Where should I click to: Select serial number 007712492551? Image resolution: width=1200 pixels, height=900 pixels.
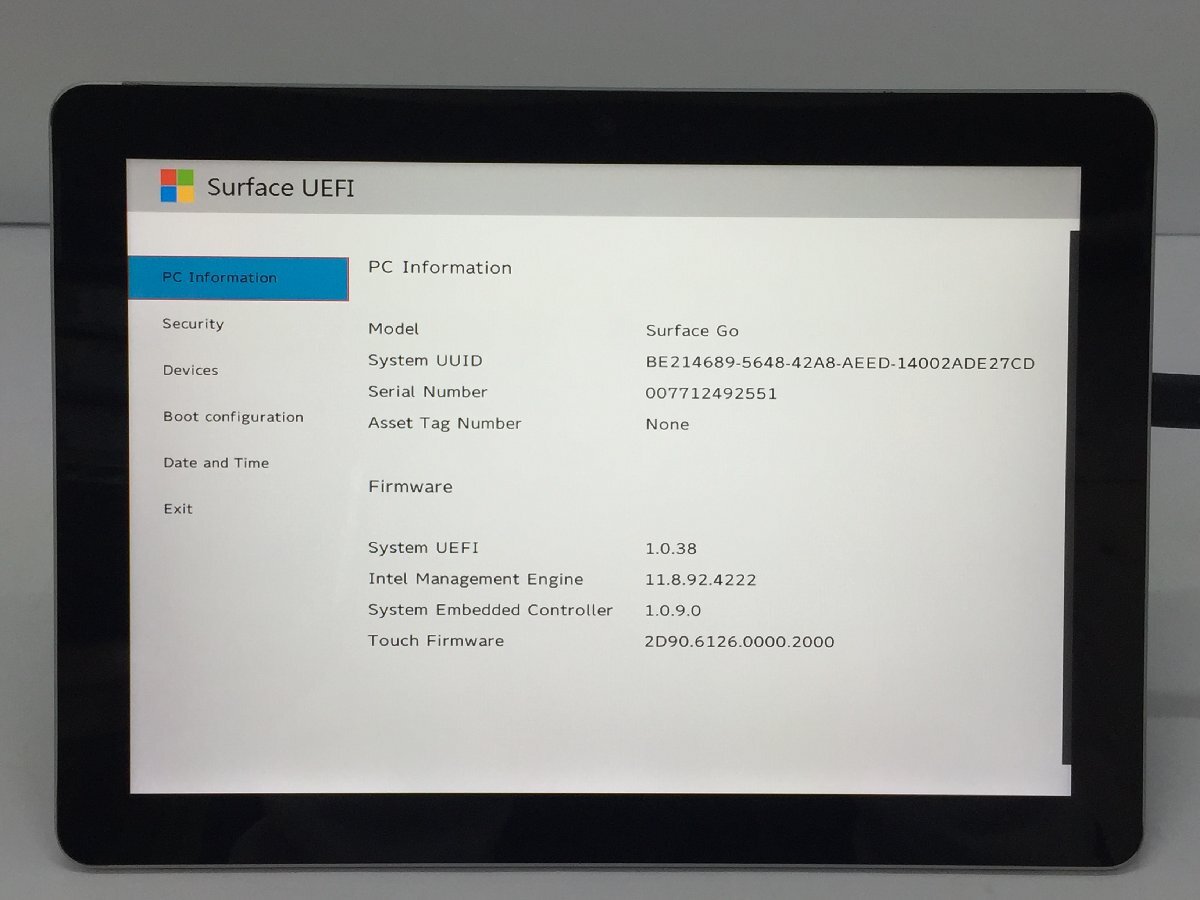[x=711, y=394]
